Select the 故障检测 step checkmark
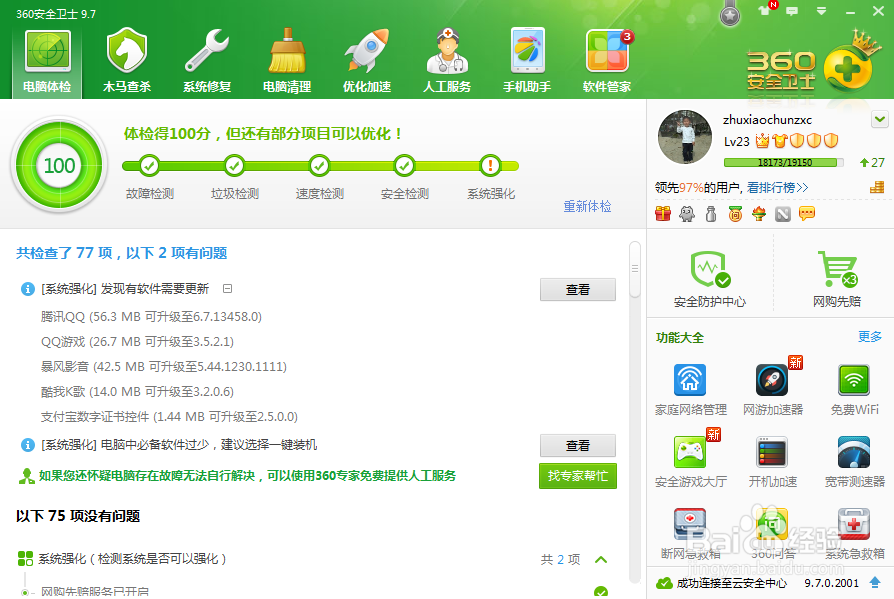The image size is (894, 599). point(149,166)
